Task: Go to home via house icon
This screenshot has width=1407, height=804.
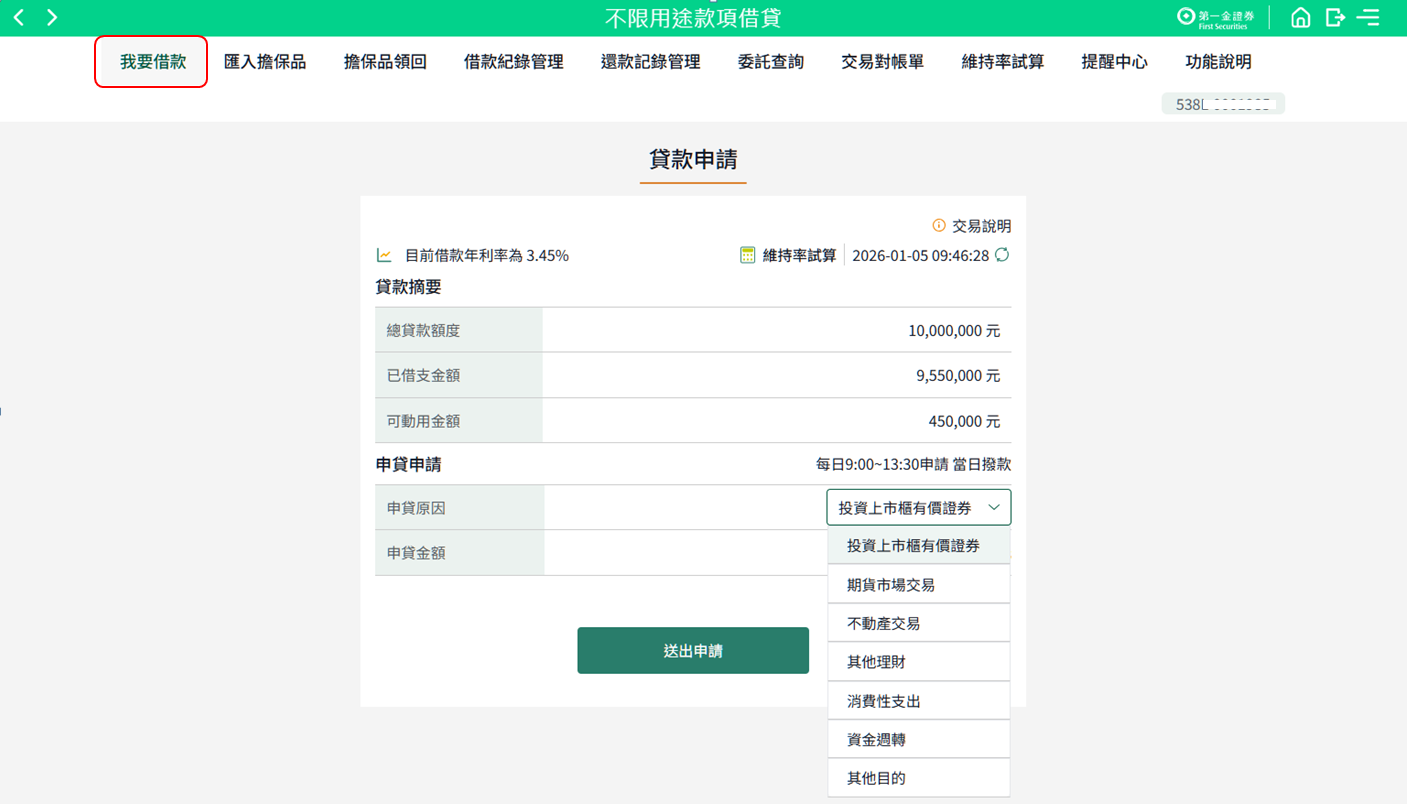Action: point(1300,18)
